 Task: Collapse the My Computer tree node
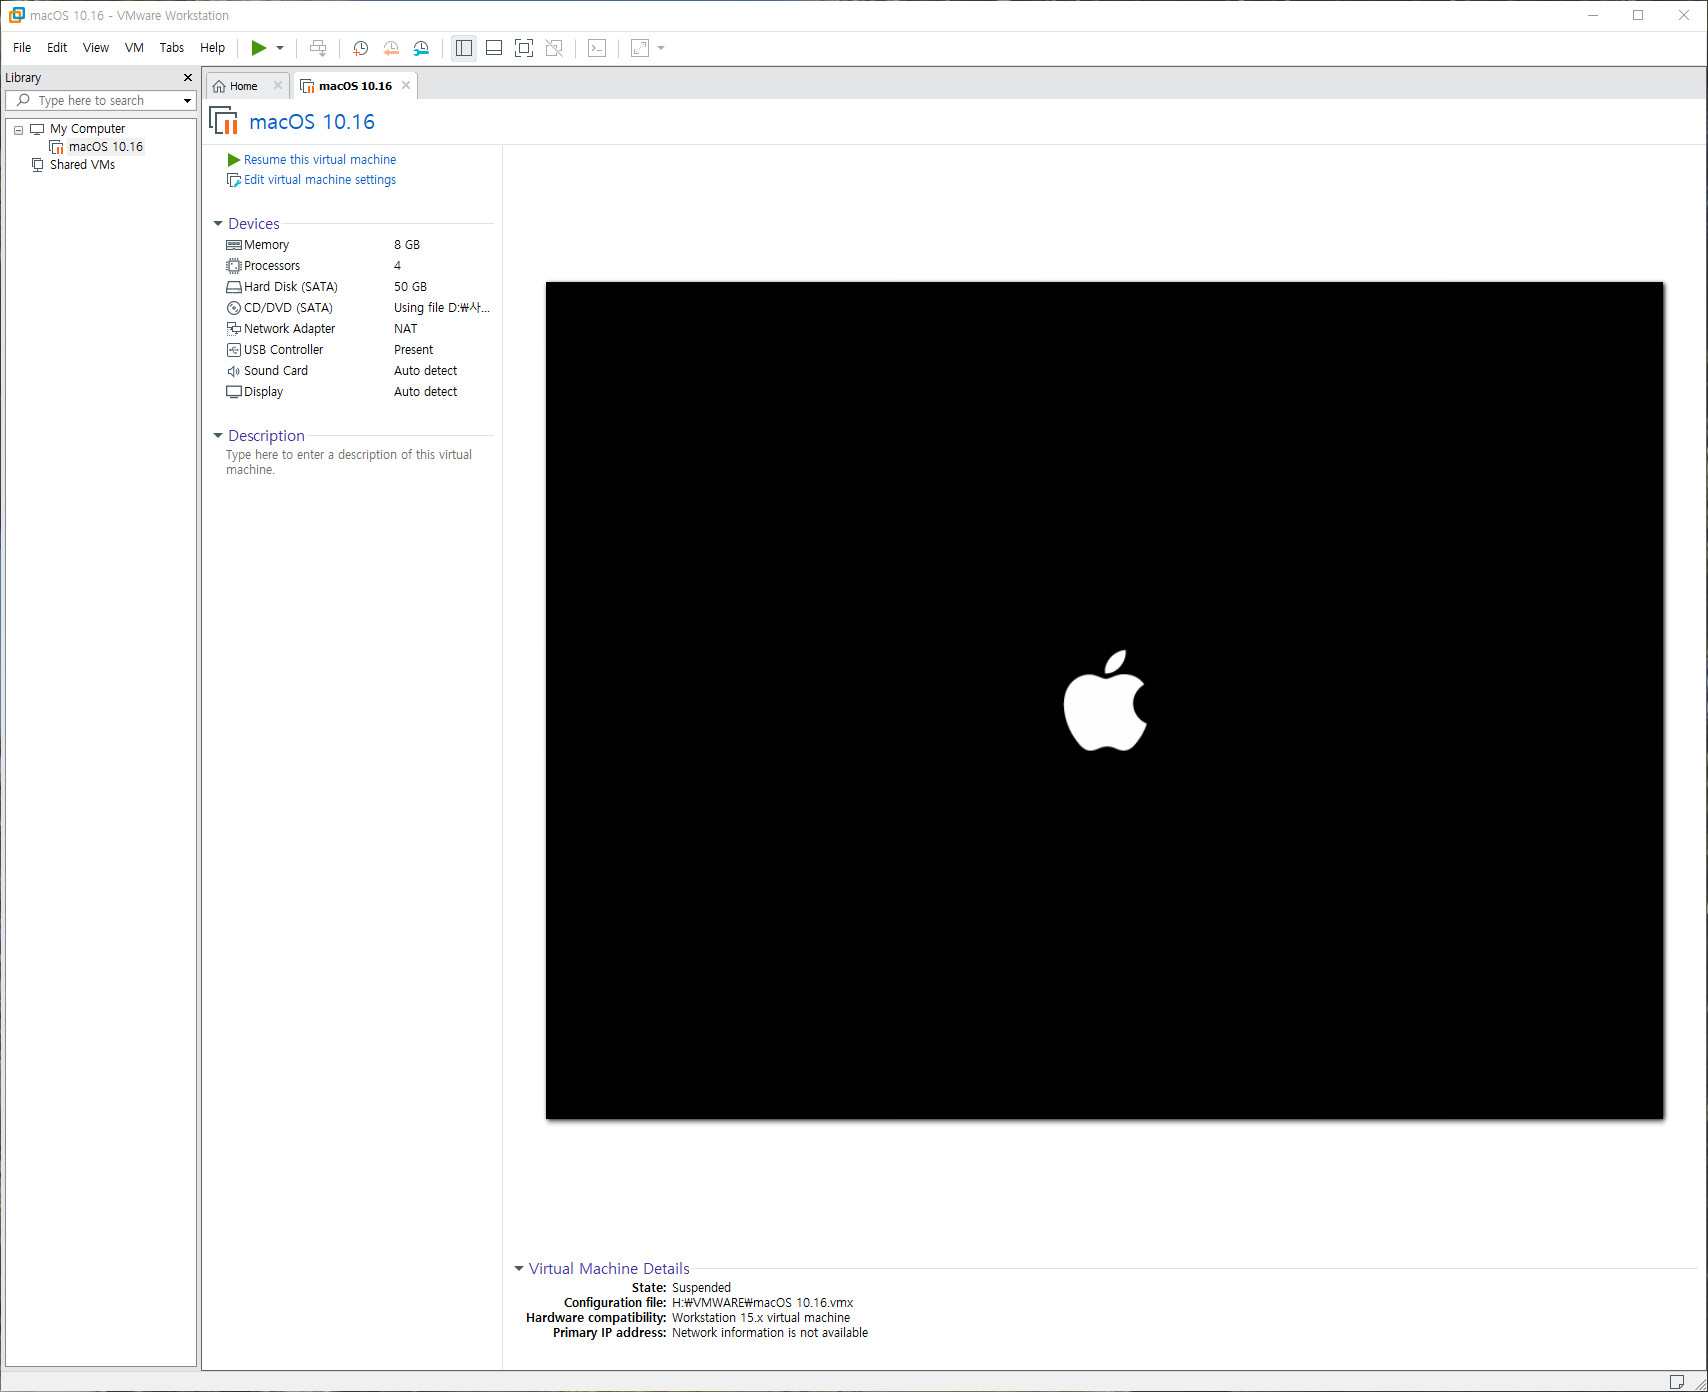18,130
